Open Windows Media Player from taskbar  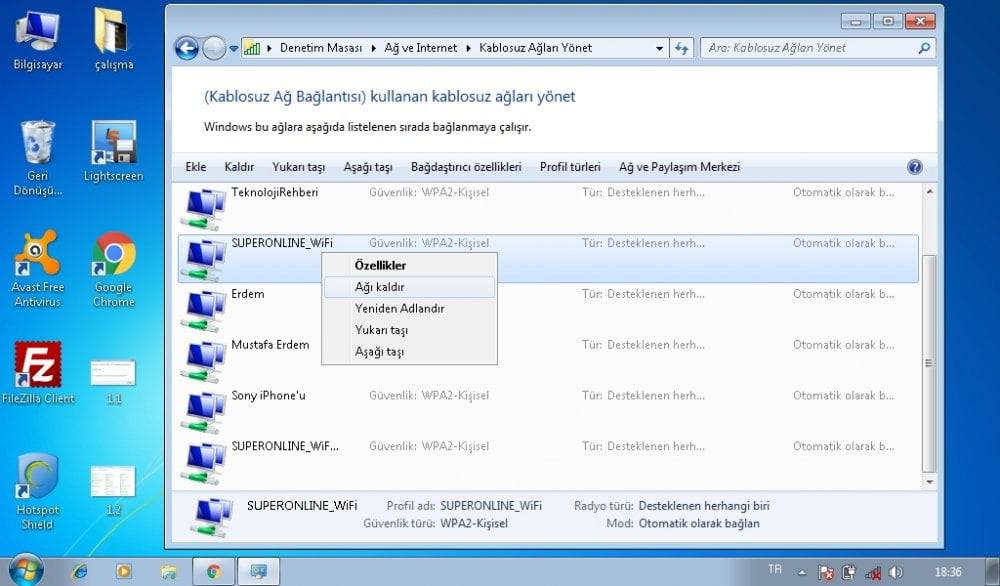[124, 571]
